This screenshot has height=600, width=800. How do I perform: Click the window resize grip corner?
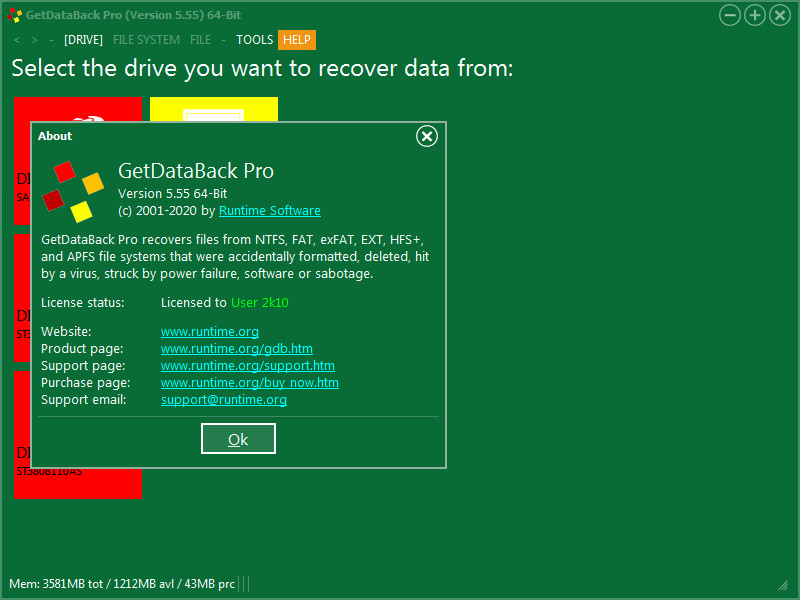[x=783, y=585]
